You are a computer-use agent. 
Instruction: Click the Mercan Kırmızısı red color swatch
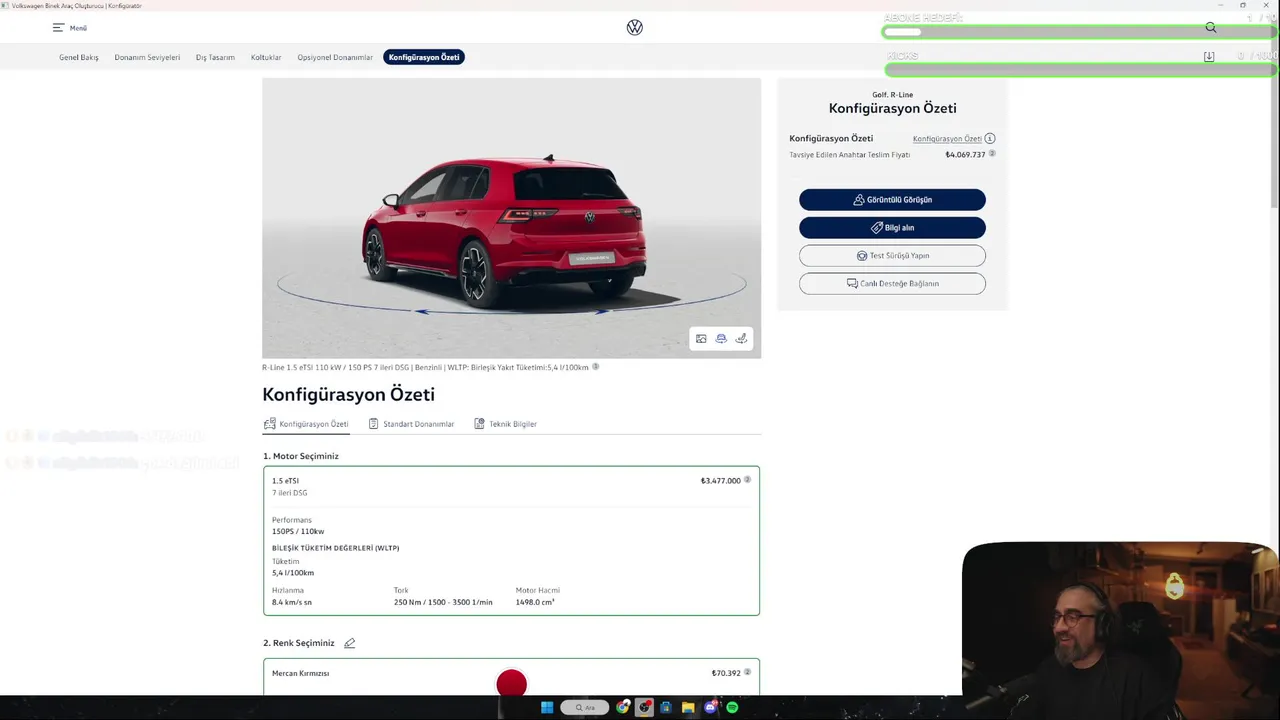point(511,683)
